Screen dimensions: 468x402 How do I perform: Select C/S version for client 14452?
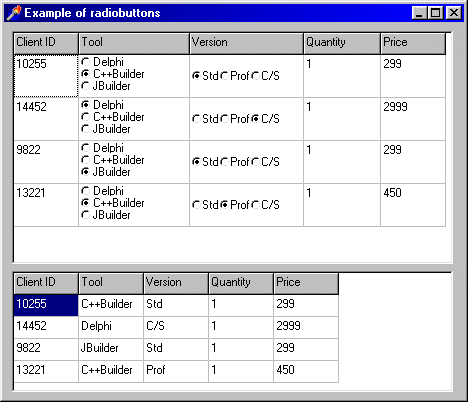(256, 119)
